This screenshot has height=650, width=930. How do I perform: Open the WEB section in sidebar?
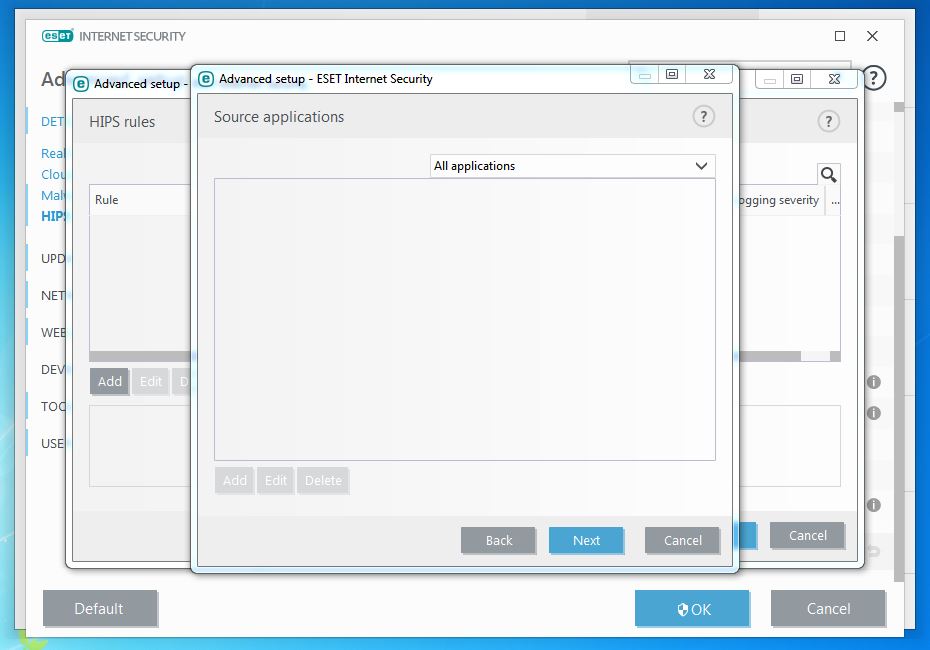point(53,333)
